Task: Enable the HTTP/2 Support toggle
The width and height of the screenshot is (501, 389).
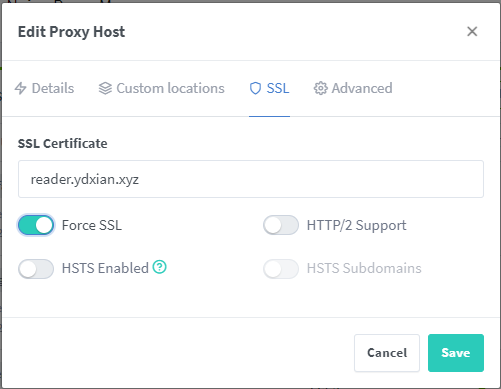Action: tap(281, 225)
